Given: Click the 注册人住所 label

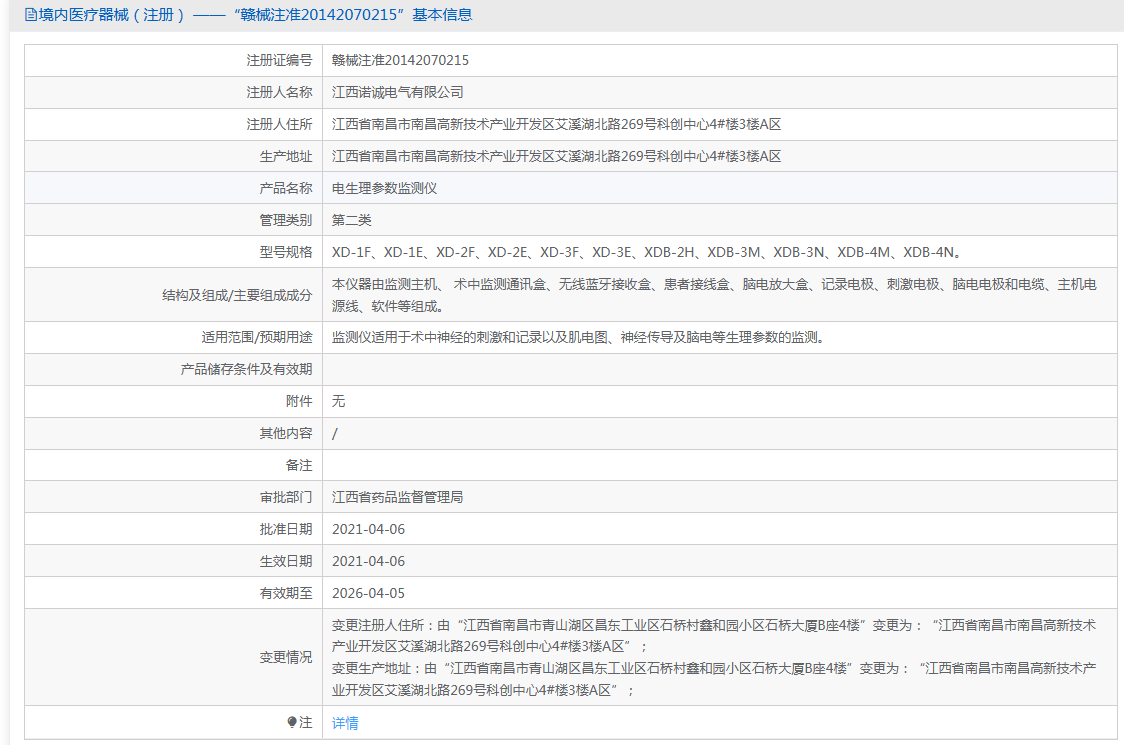Looking at the screenshot, I should [280, 125].
